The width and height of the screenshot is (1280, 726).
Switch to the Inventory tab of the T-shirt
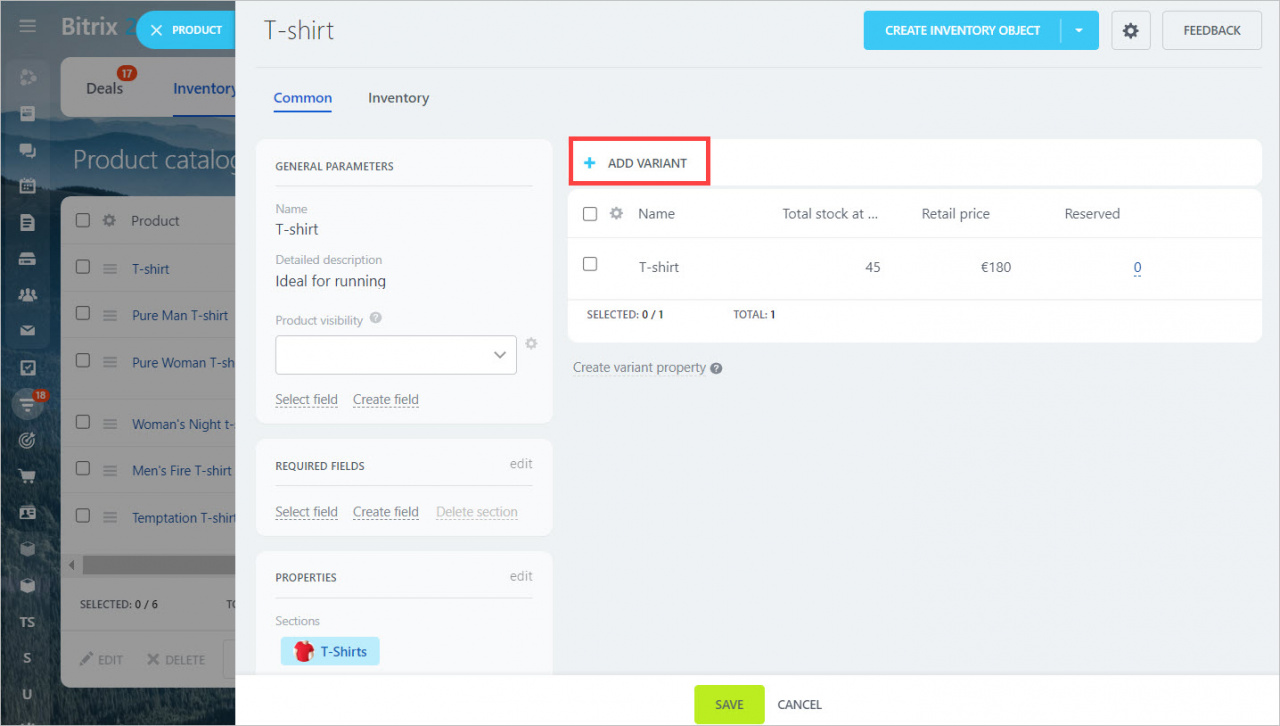(x=398, y=98)
